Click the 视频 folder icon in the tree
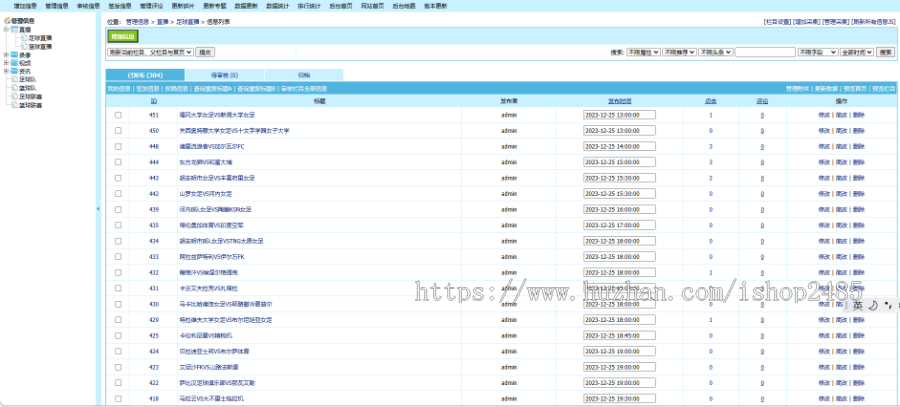Image resolution: width=900 pixels, height=407 pixels. point(14,63)
